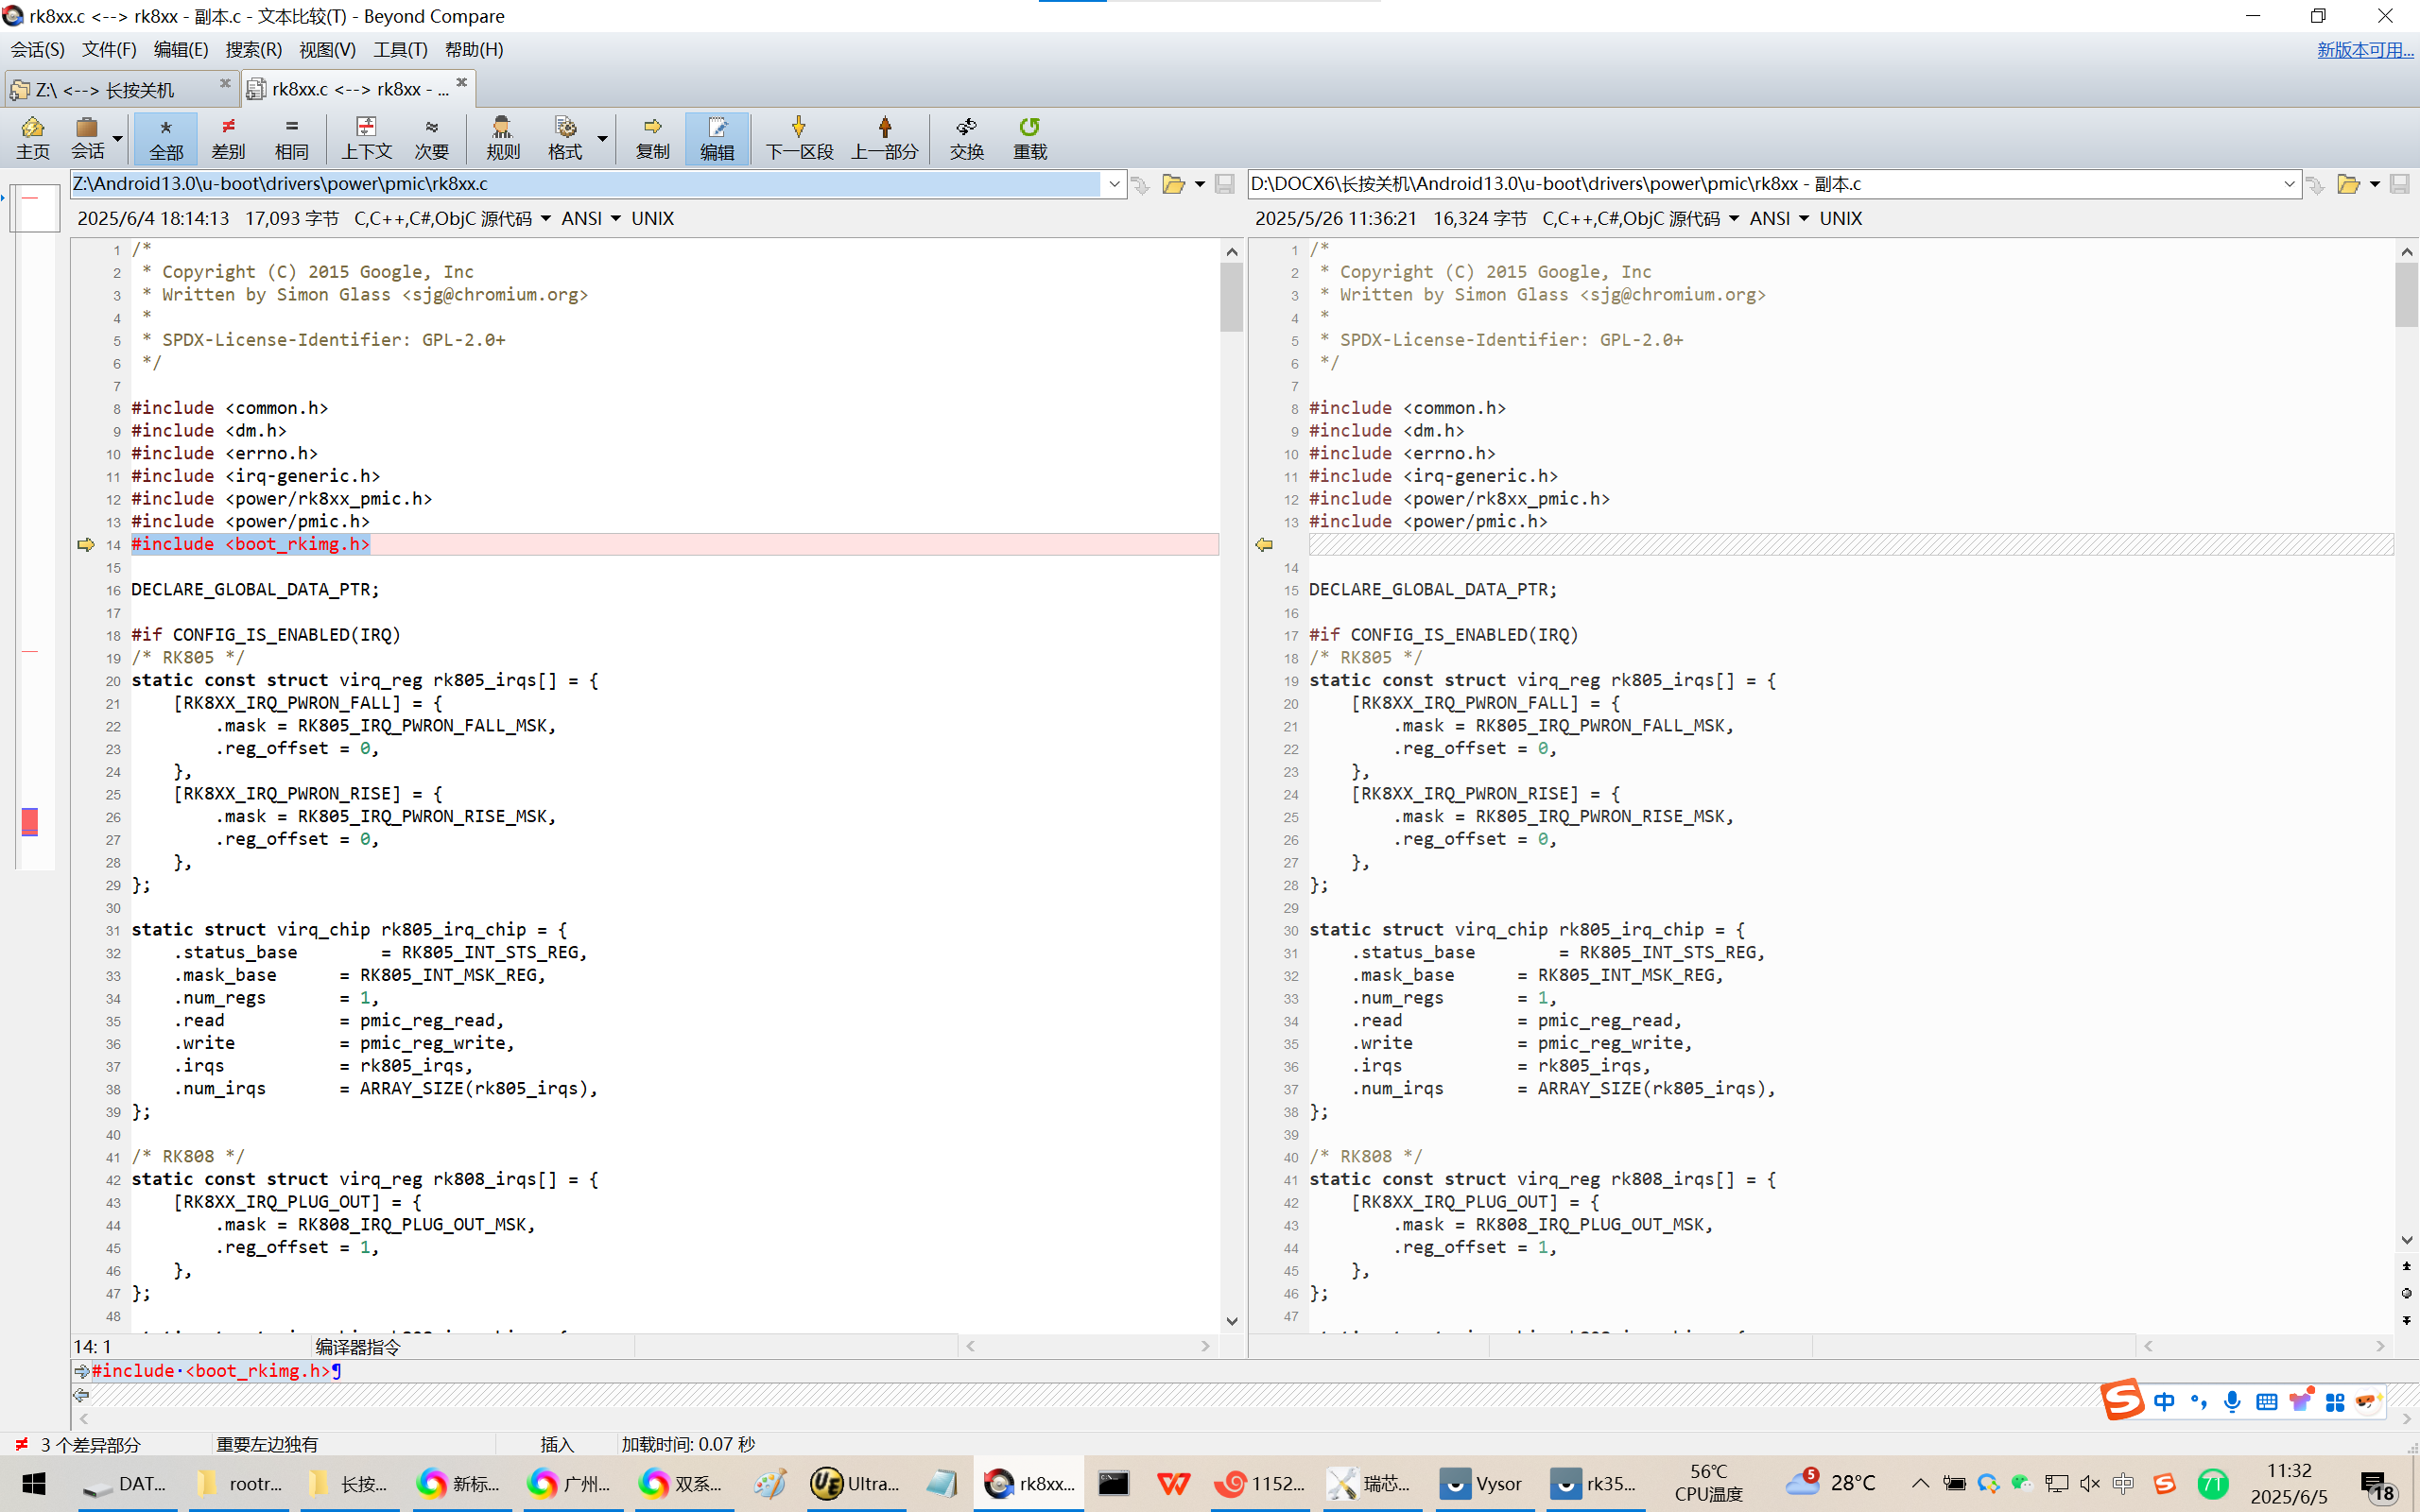
Task: Click left pane open-file folder icon
Action: click(1173, 184)
